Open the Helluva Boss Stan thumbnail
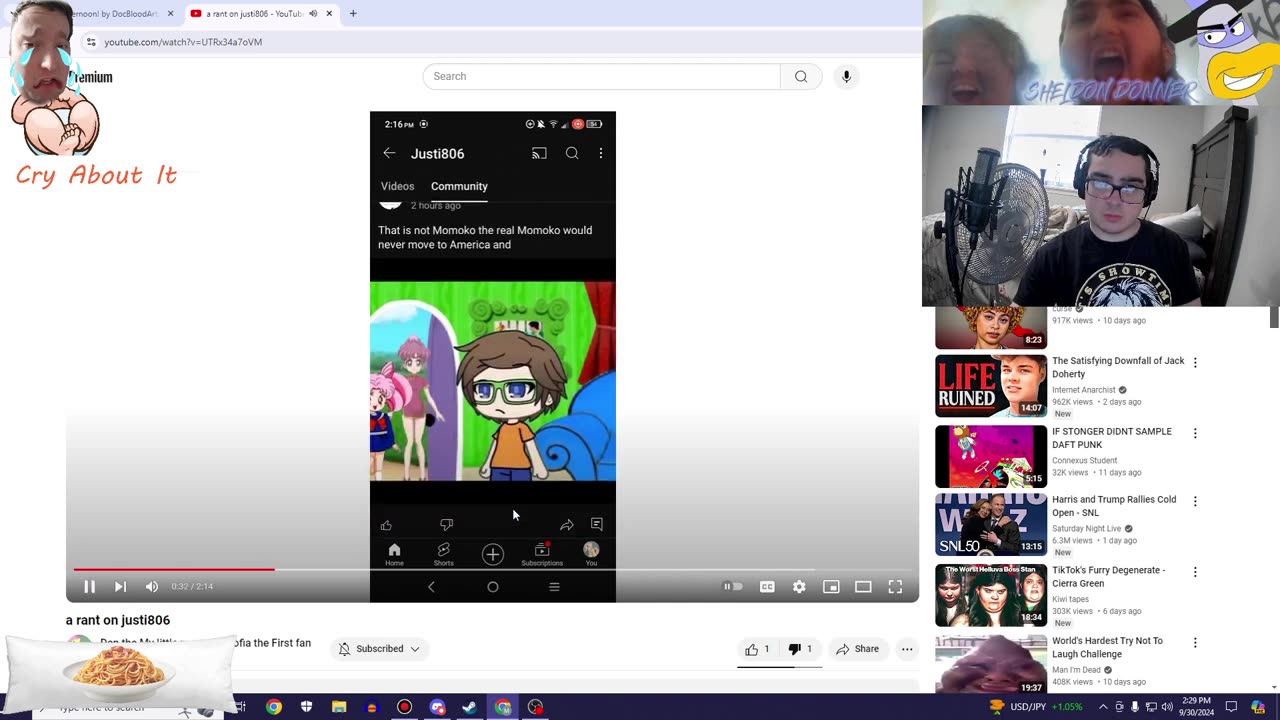Viewport: 1280px width, 720px height. coord(991,596)
